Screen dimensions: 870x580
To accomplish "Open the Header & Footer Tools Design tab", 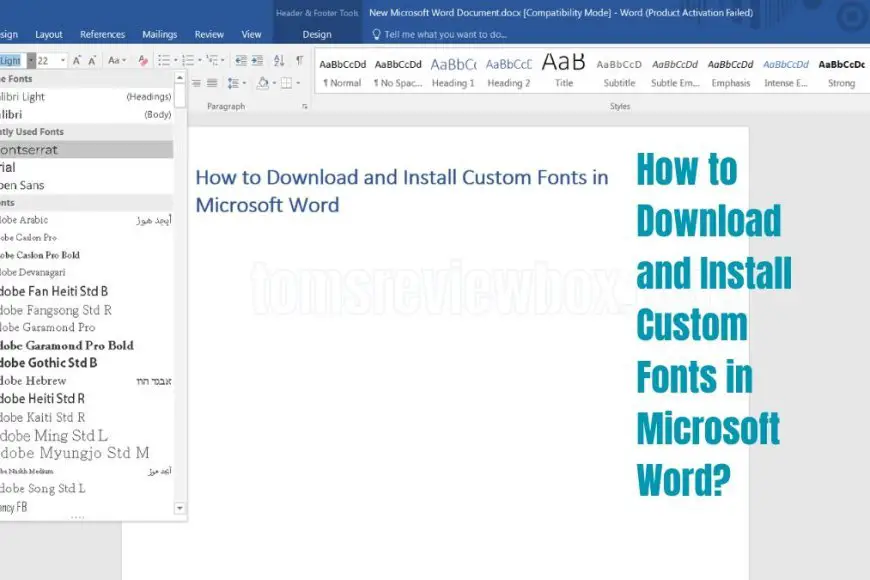I will pos(317,33).
